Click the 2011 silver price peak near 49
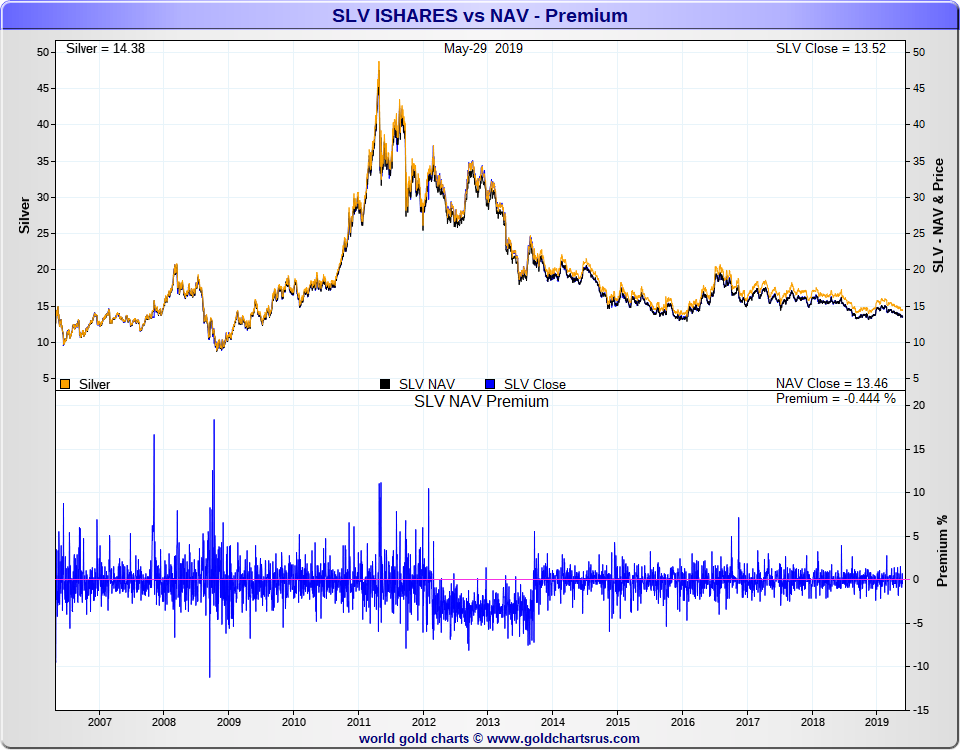 click(x=378, y=62)
